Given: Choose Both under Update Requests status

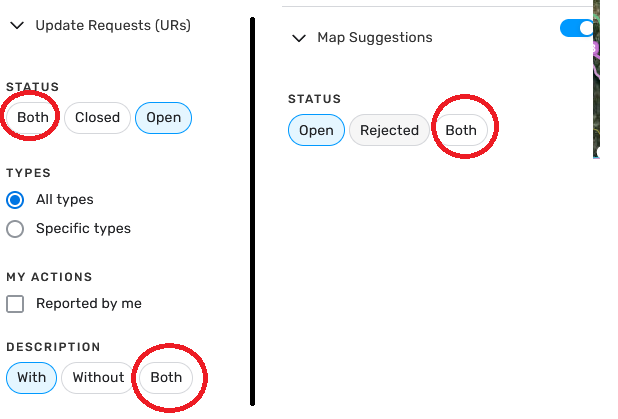Looking at the screenshot, I should click(33, 117).
